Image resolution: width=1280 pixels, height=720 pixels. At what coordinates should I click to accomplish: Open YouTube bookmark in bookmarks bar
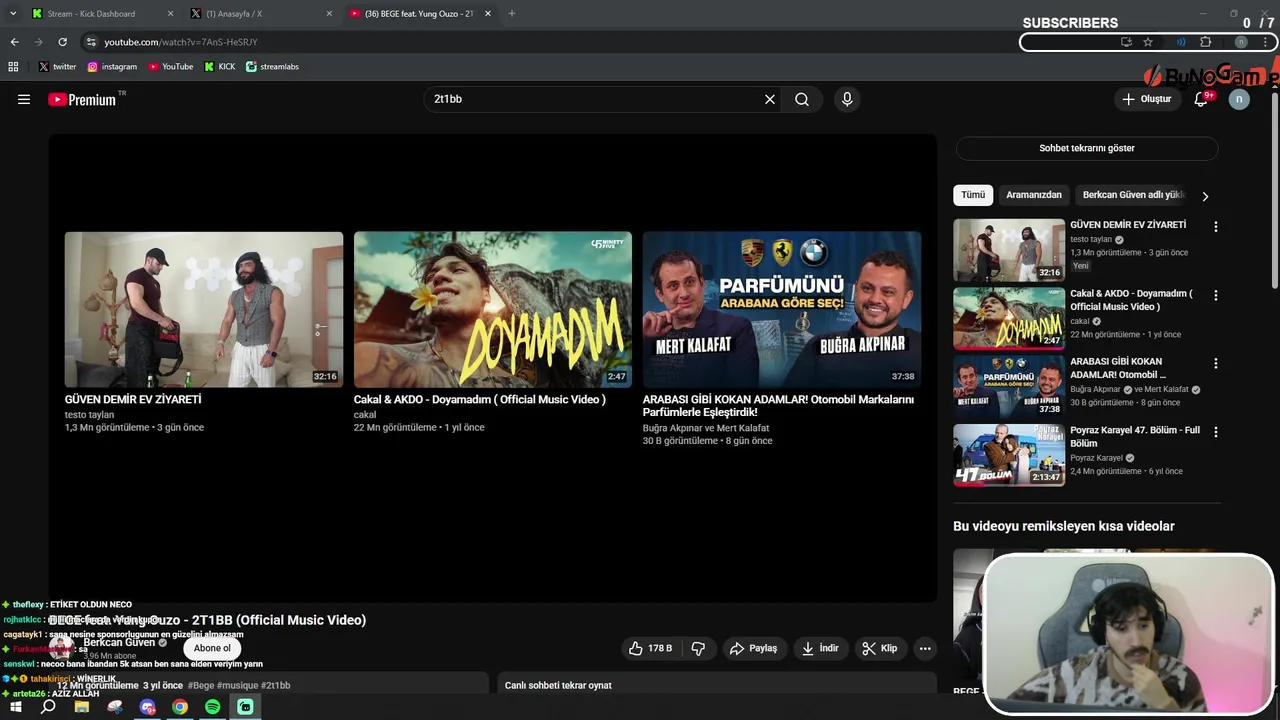pyautogui.click(x=171, y=67)
